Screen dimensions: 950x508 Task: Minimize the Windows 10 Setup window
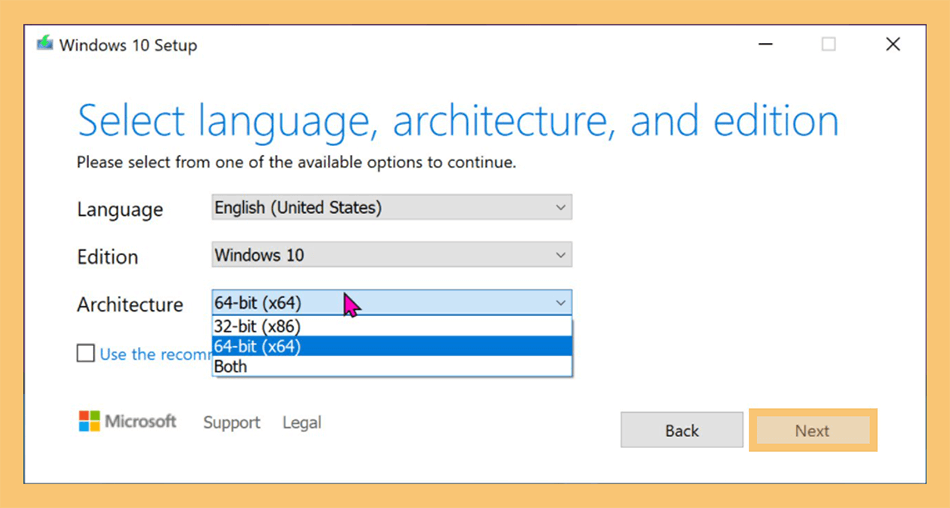coord(765,44)
